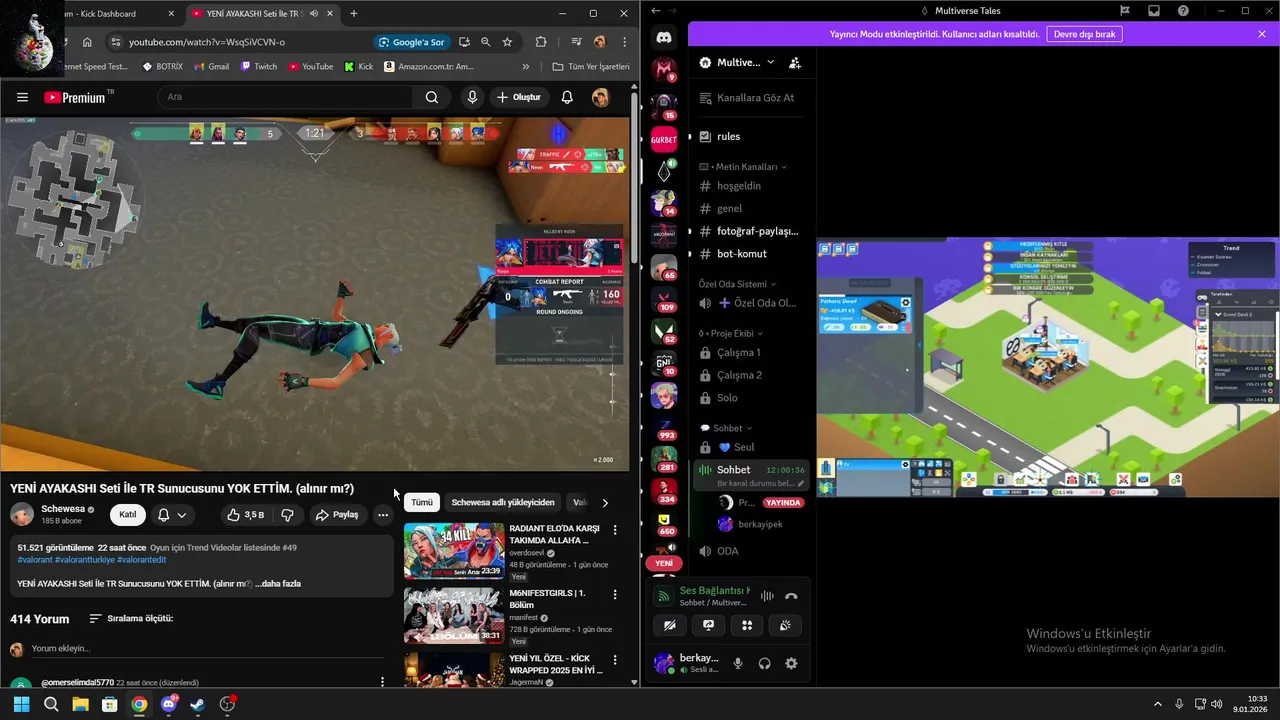1280x720 pixels.
Task: Bookmark this page star icon
Action: (x=507, y=42)
